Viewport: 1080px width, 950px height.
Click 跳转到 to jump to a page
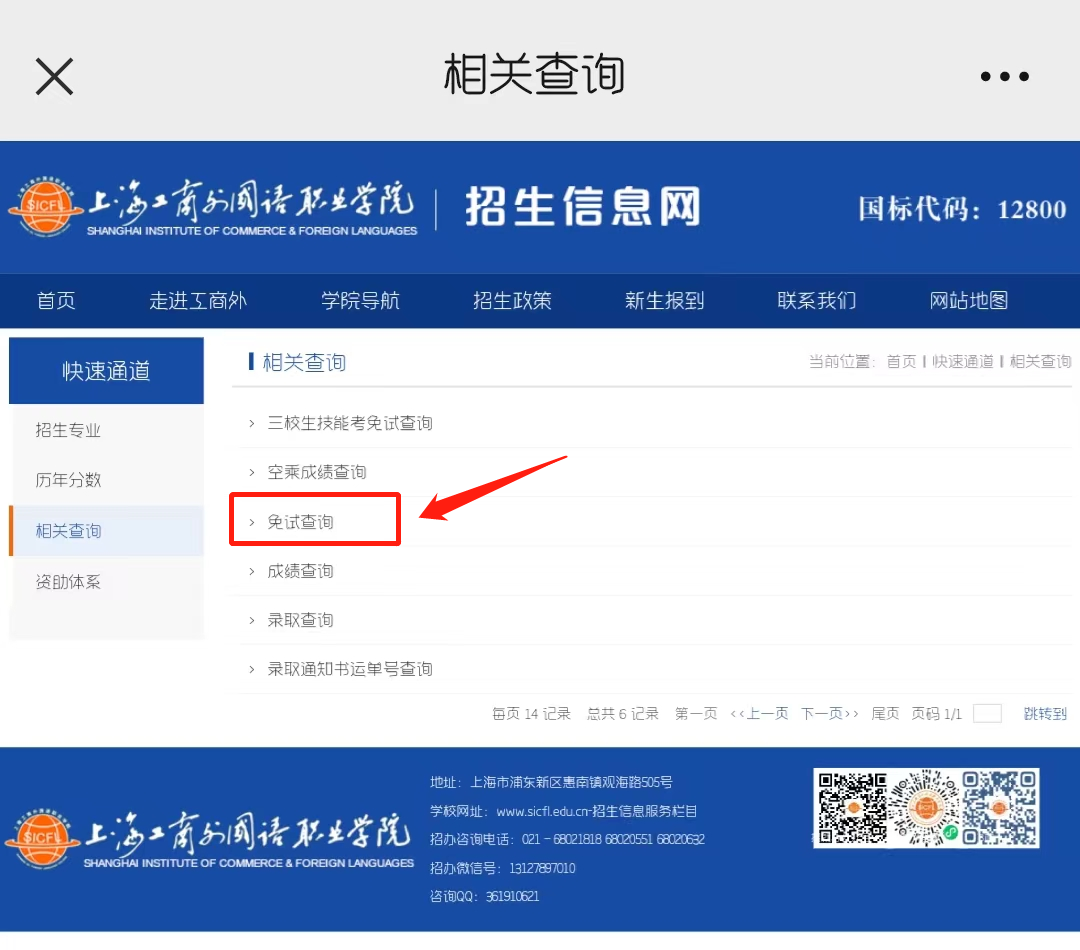1045,713
